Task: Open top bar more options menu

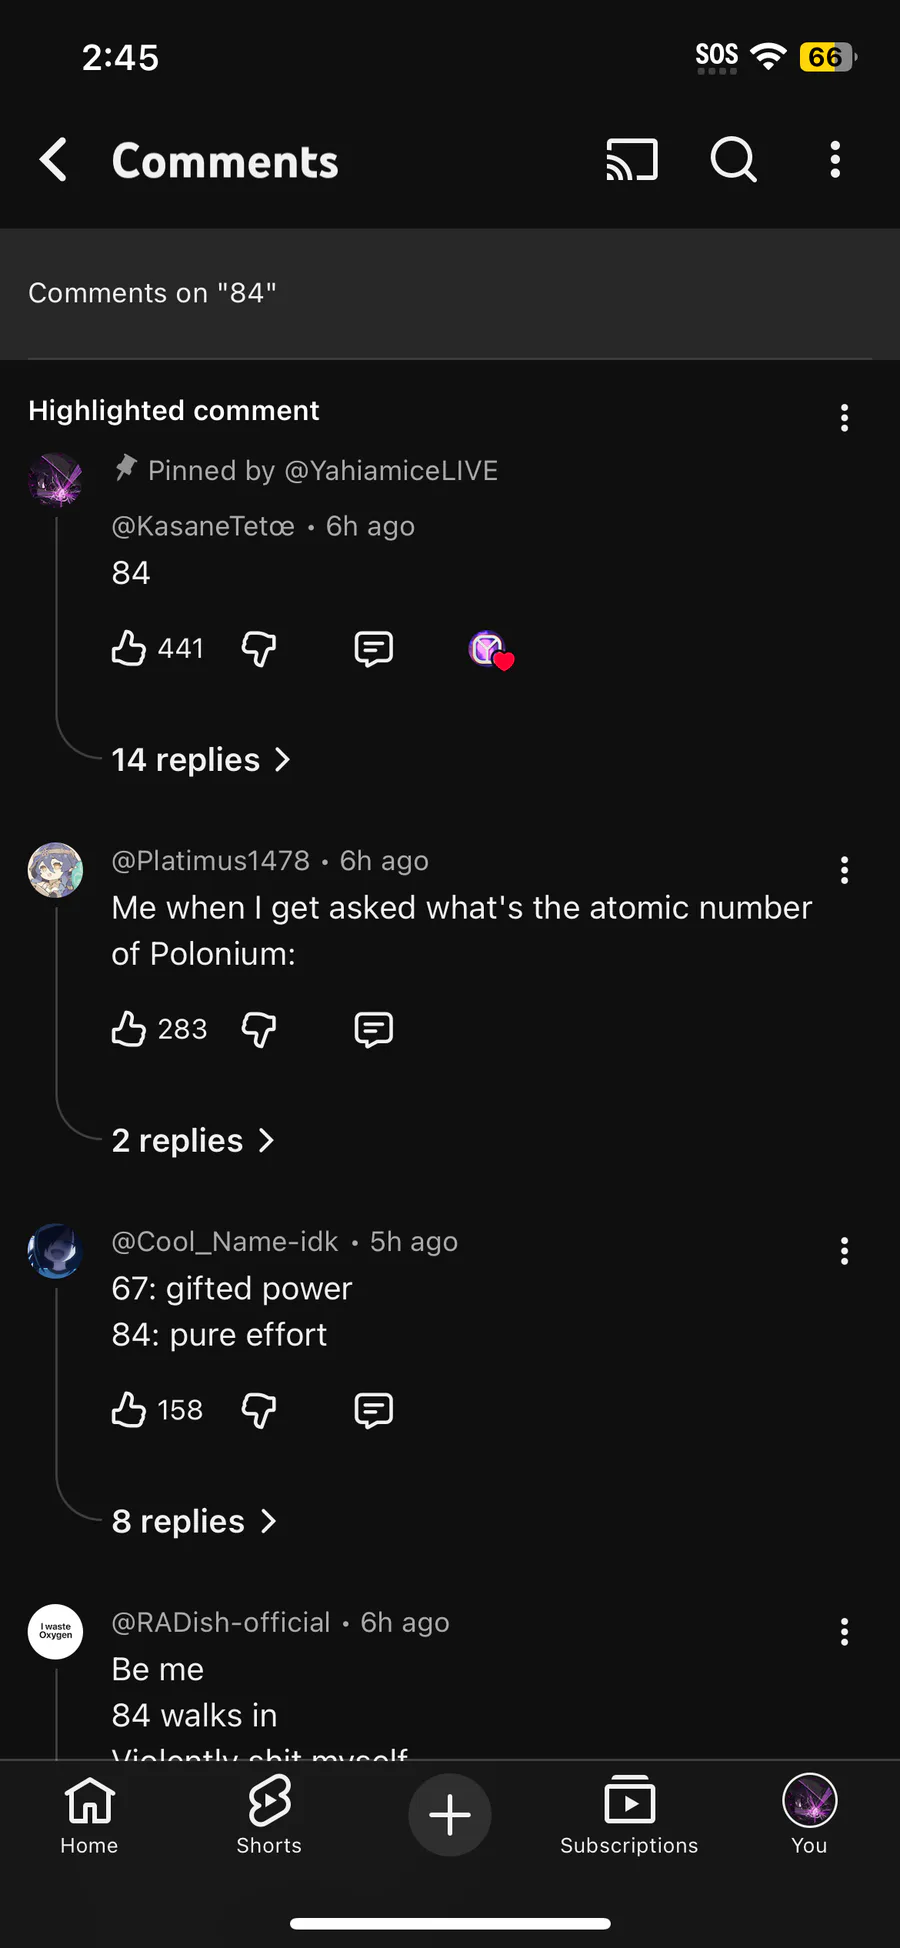Action: (x=835, y=160)
